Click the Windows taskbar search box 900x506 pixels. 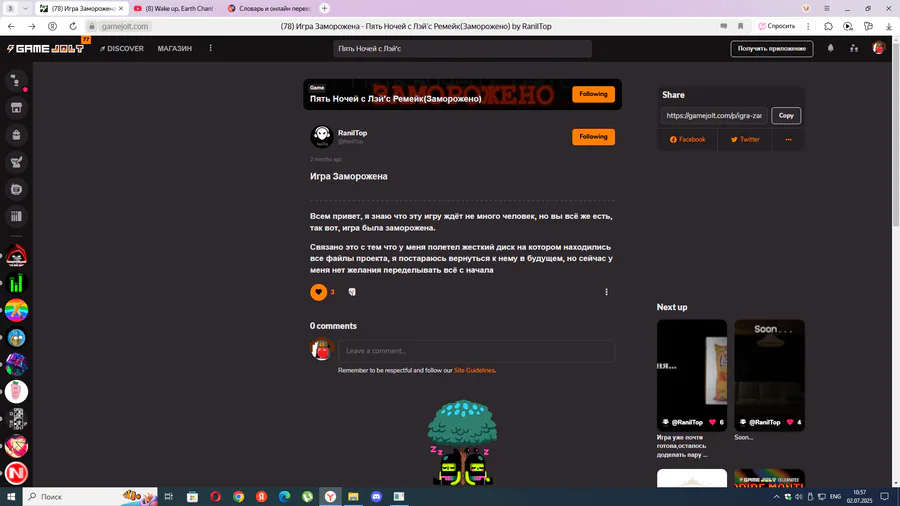pyautogui.click(x=90, y=497)
